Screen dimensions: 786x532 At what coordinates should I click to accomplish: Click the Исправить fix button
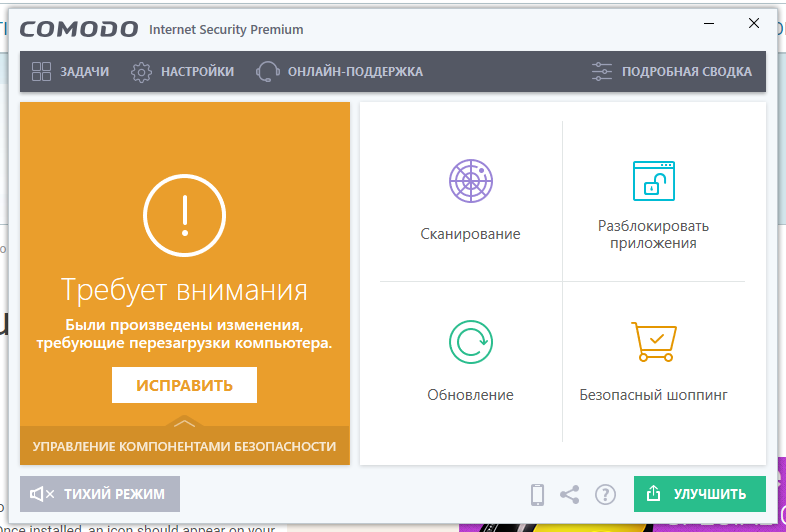coord(184,385)
